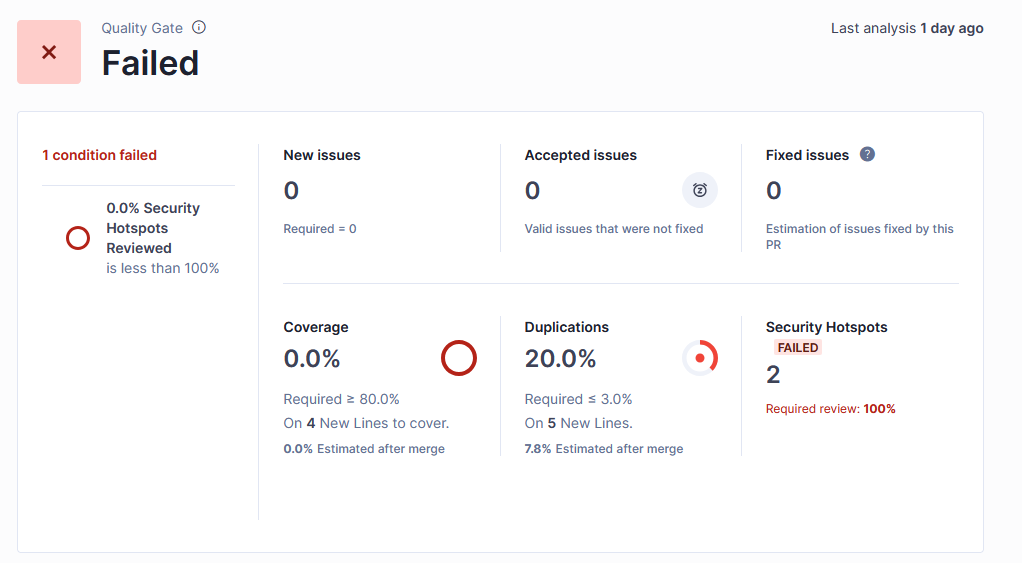Click the Security Hotspots Reviewed circle icon
The image size is (1022, 563).
coord(78,238)
